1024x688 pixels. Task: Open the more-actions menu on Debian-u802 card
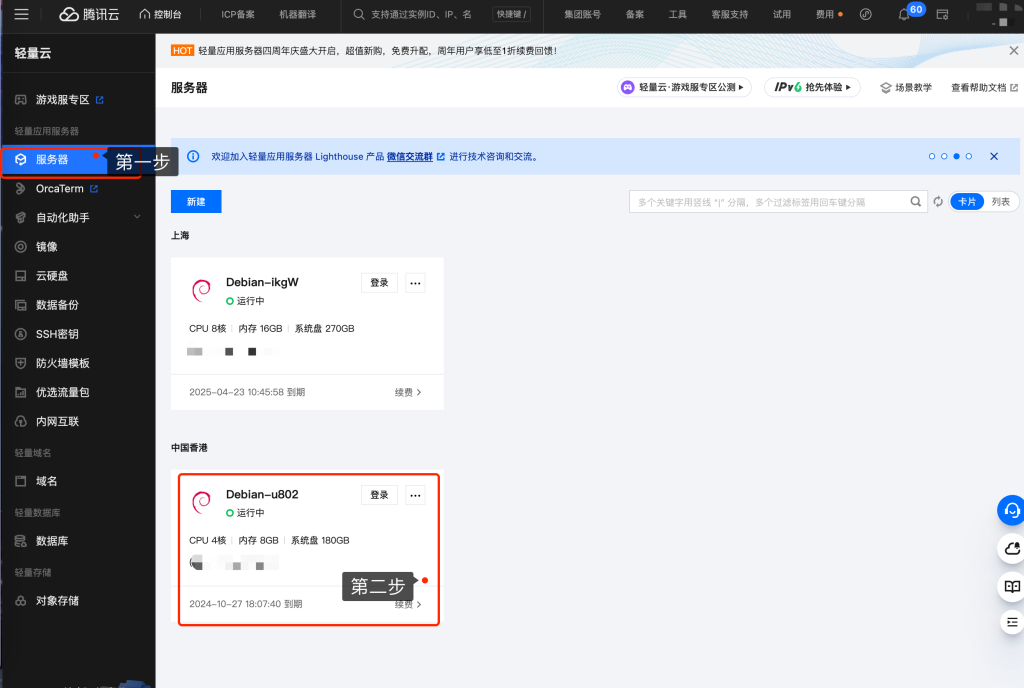[415, 495]
